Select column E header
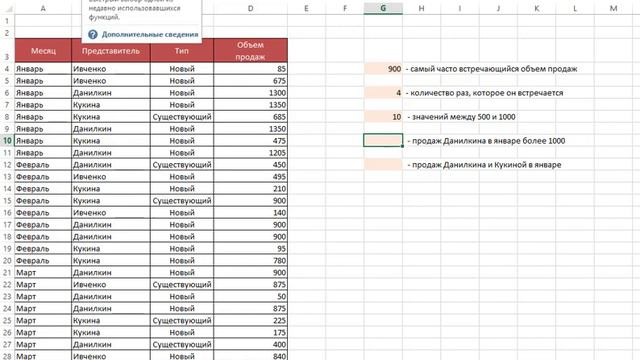This screenshot has height=360, width=640. tap(306, 8)
